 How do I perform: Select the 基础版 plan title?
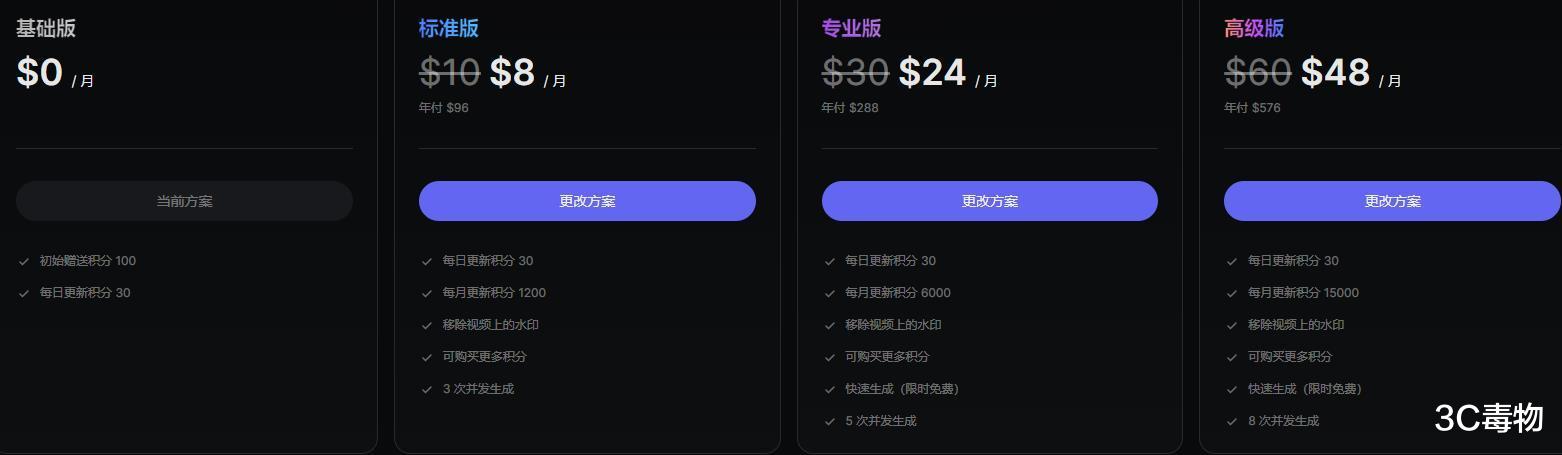tap(46, 28)
